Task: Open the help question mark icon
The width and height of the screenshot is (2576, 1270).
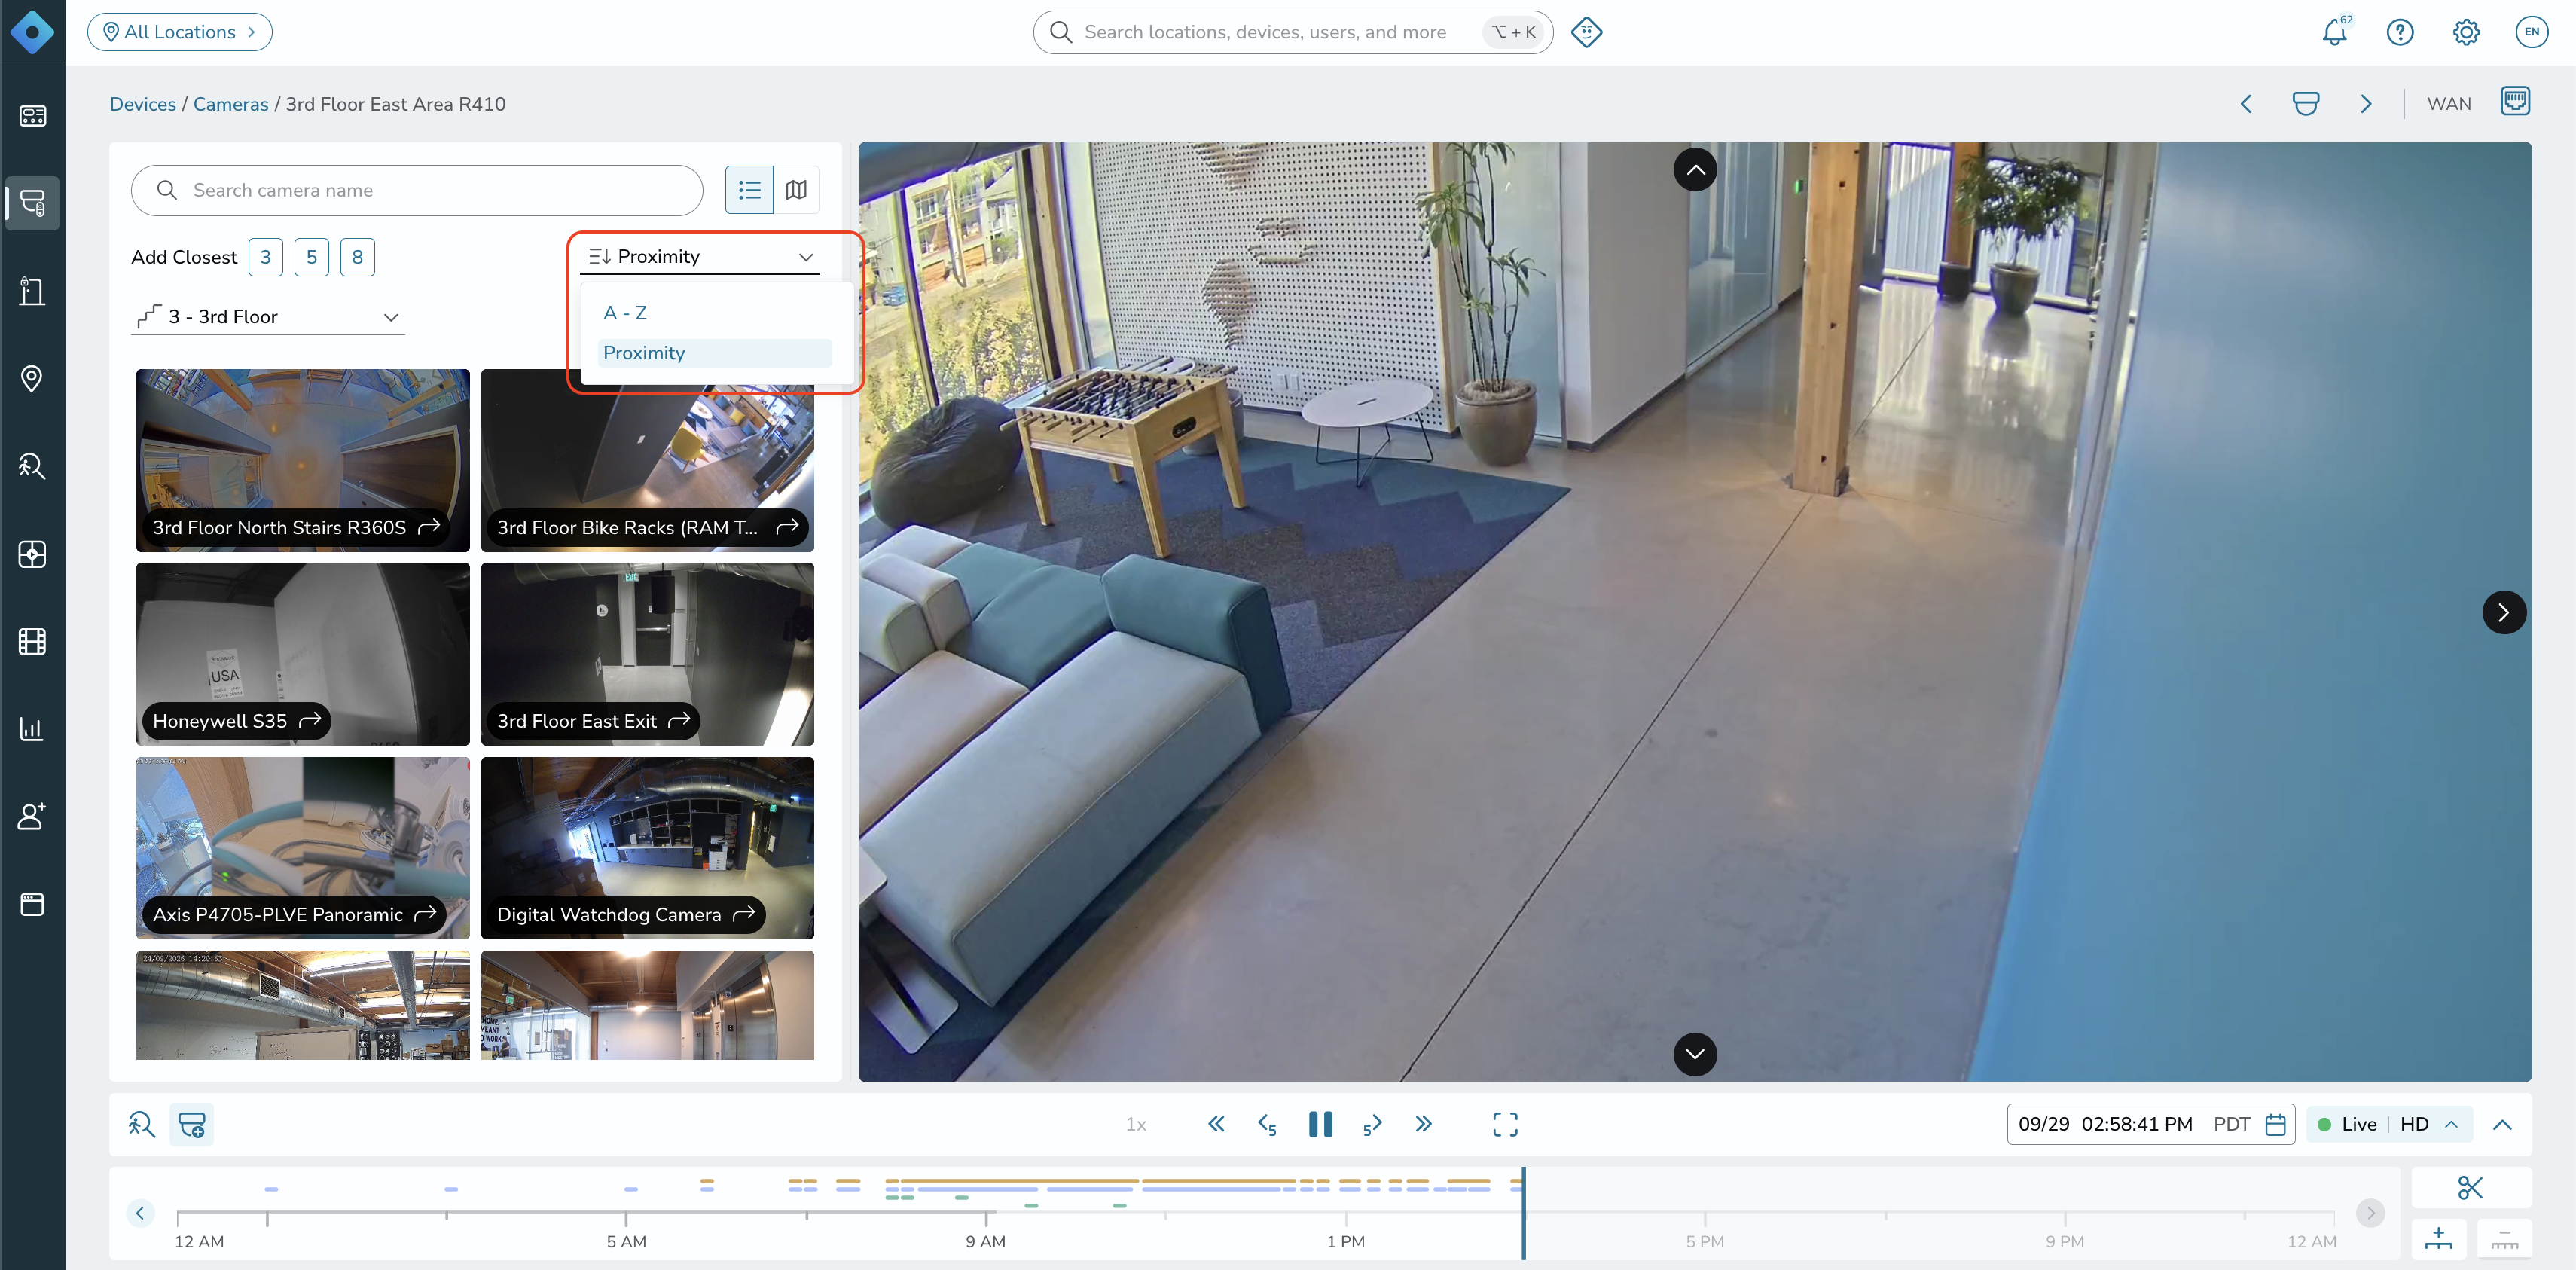Action: pos(2400,32)
